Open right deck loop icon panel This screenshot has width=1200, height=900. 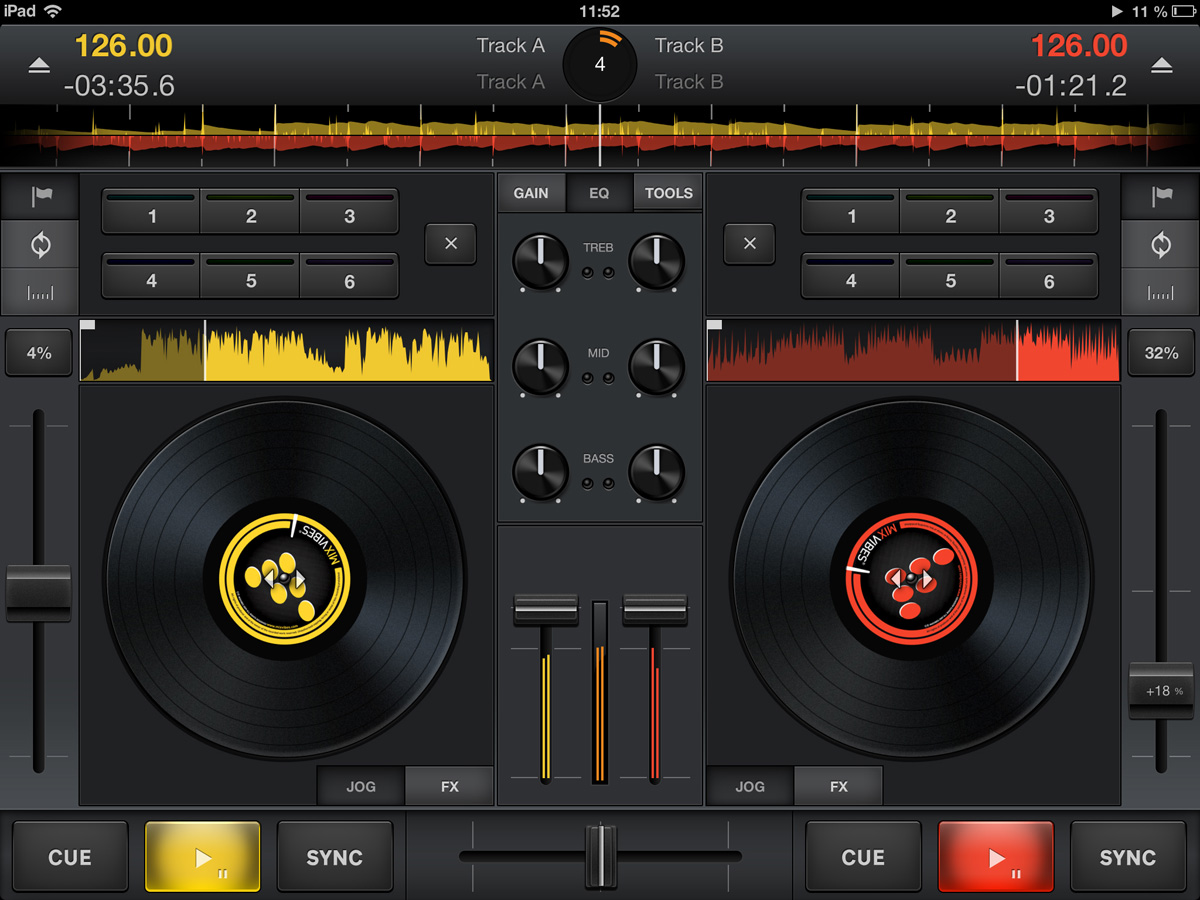[x=1161, y=244]
